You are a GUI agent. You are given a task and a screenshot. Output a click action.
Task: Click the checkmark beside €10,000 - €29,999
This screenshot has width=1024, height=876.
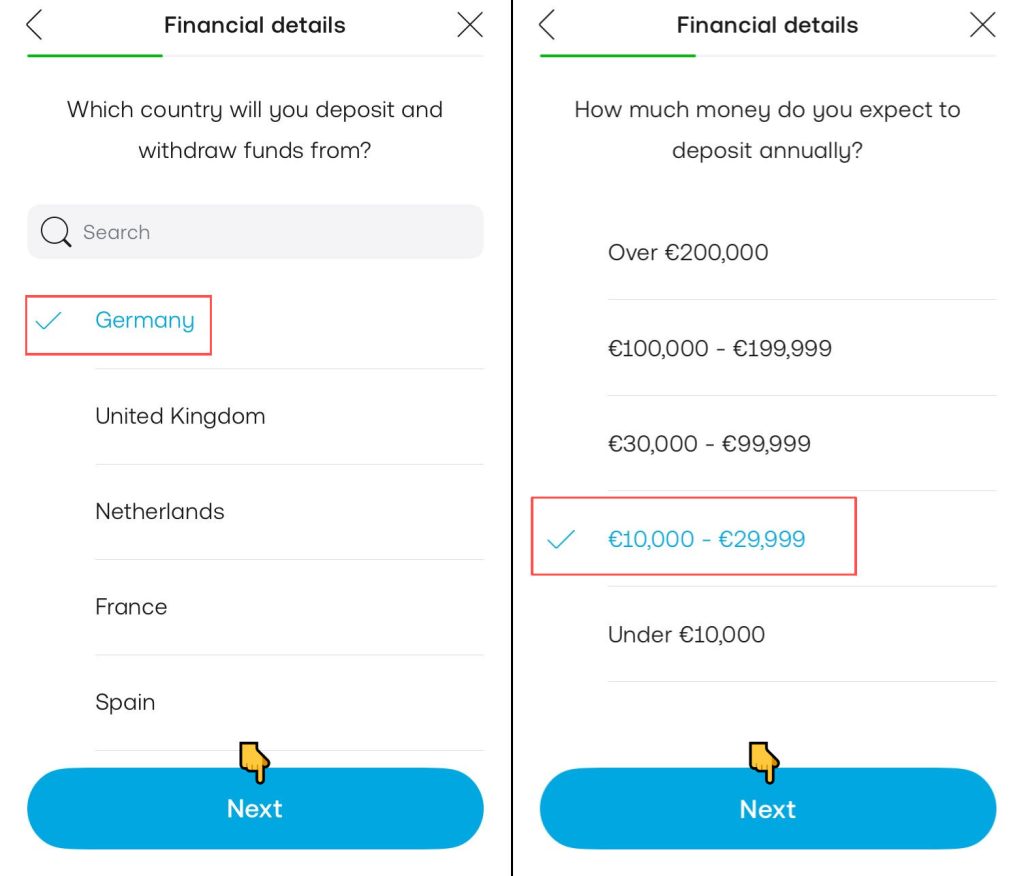(x=562, y=540)
